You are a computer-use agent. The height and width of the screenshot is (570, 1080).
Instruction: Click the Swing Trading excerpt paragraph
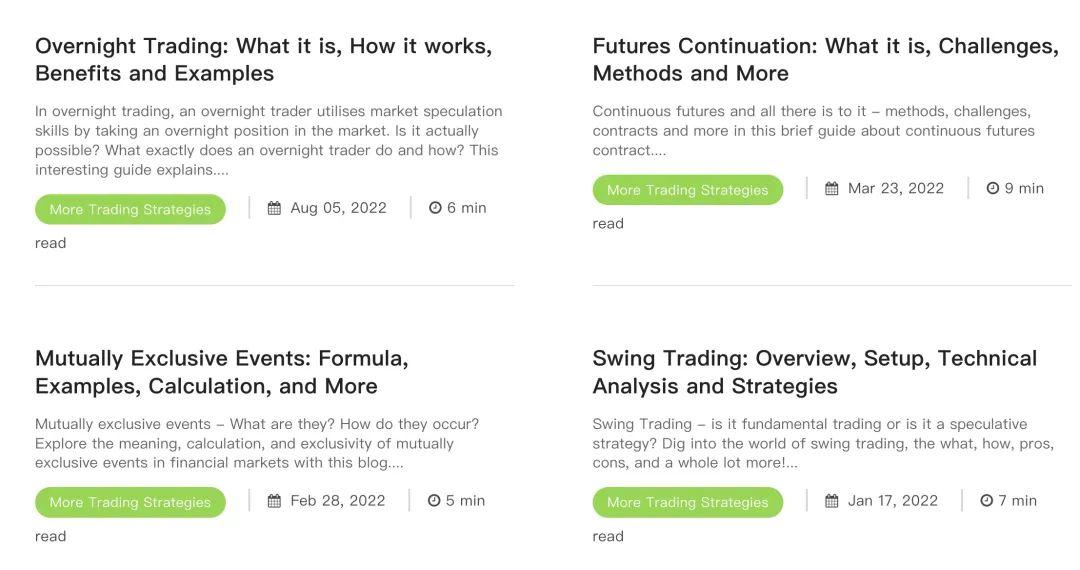pos(822,443)
